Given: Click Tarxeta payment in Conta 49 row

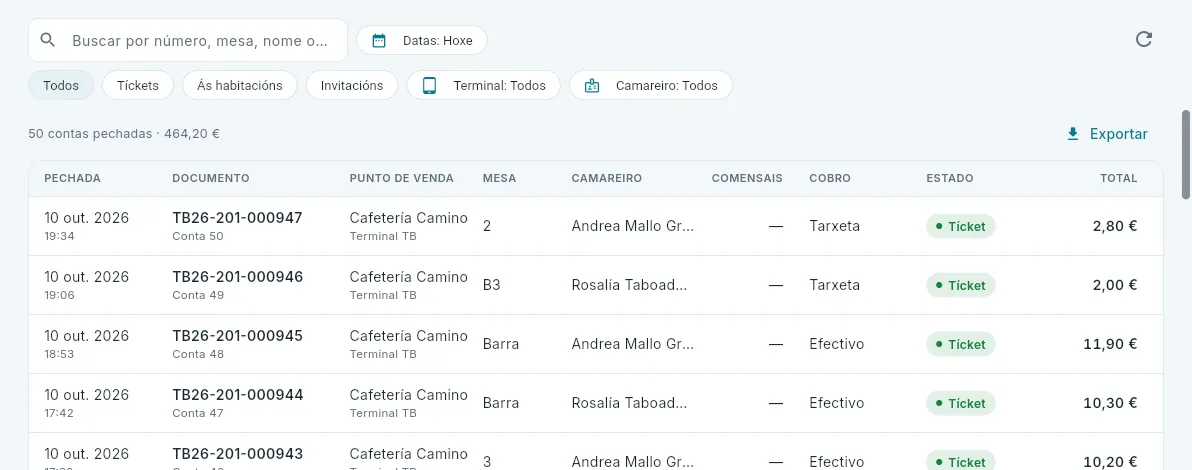Looking at the screenshot, I should tap(835, 285).
